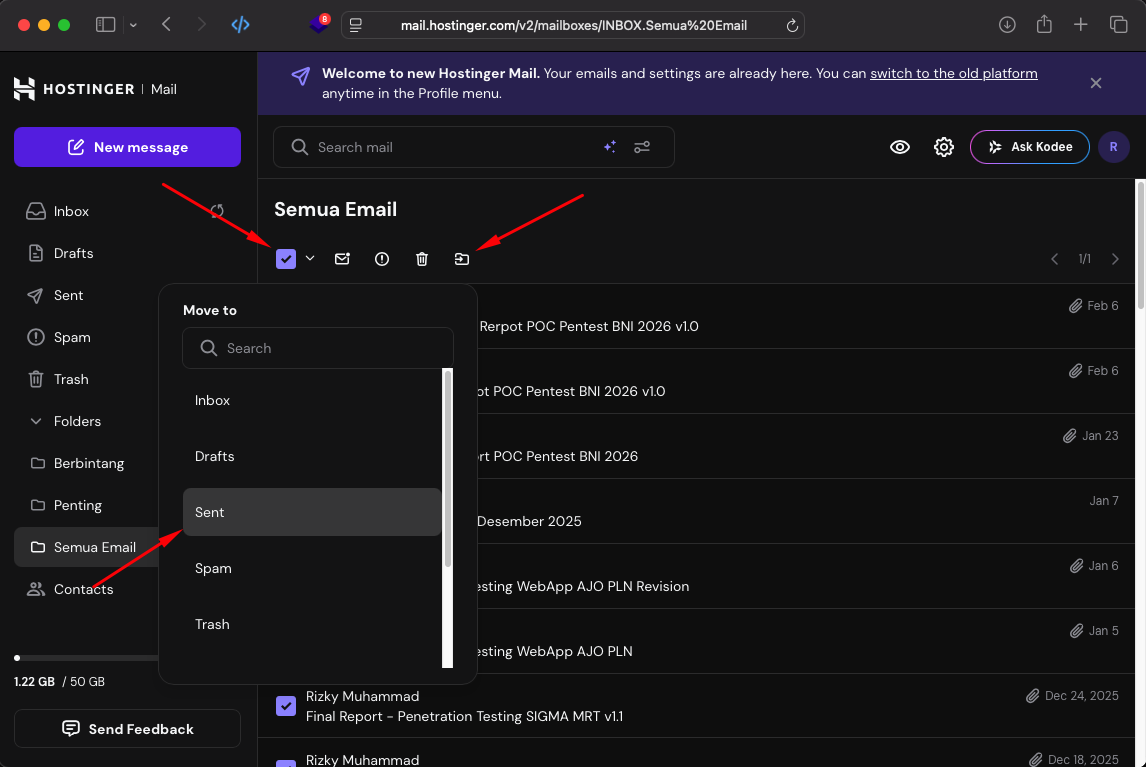Uncheck the select-all checkbox in toolbar

click(286, 258)
